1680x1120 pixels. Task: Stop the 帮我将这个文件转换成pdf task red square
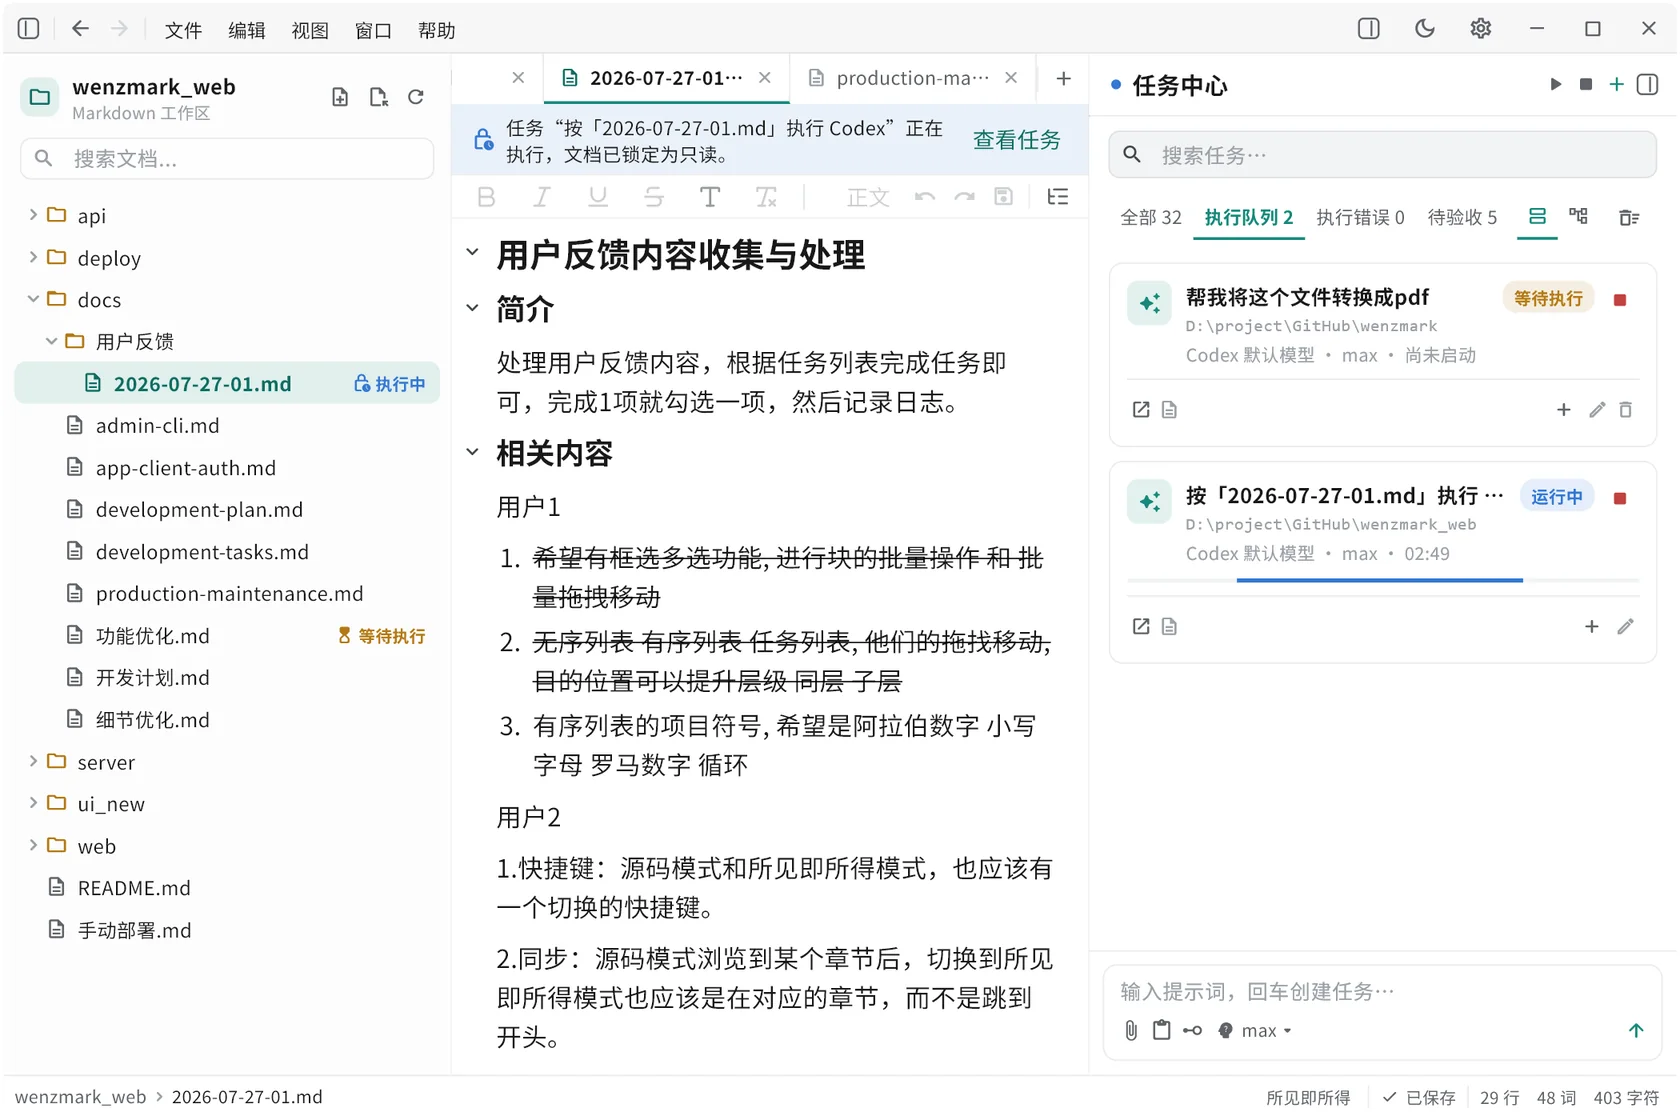coord(1620,299)
